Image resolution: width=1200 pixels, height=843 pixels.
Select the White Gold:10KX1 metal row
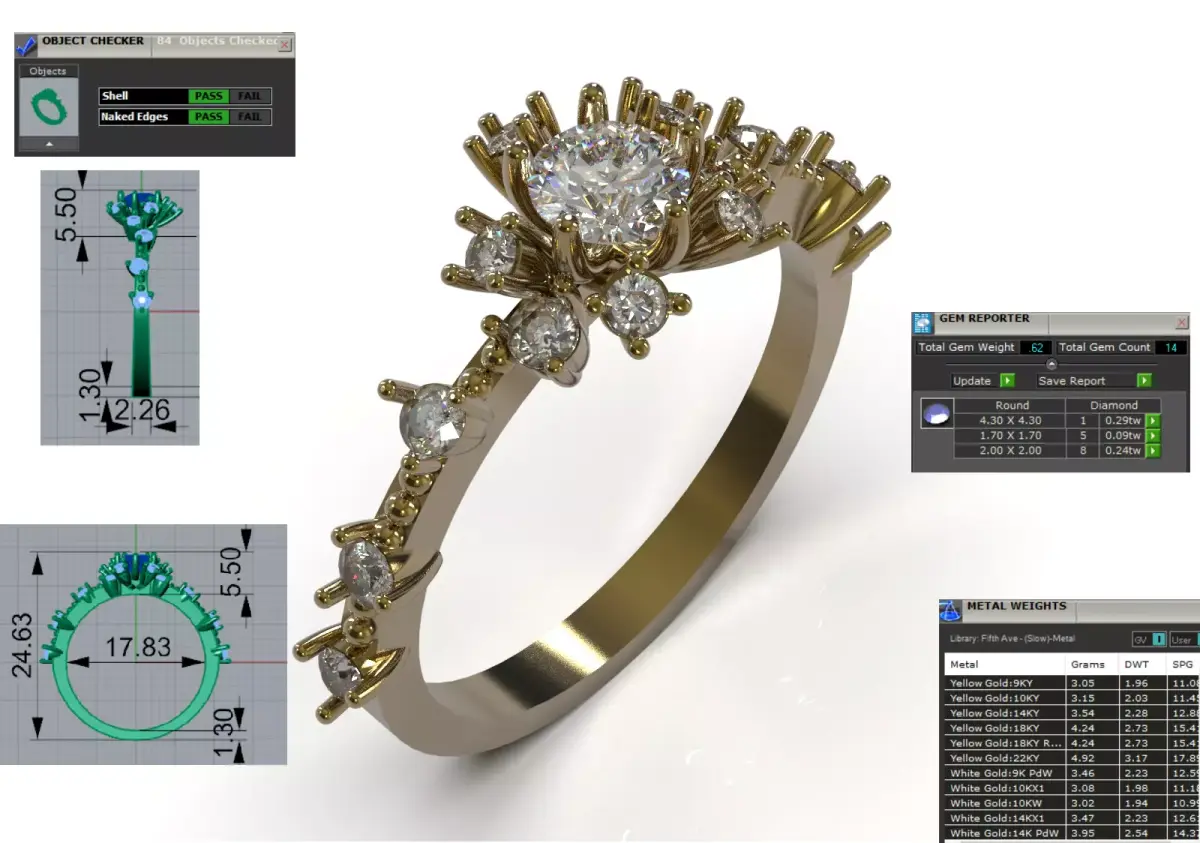(1072, 788)
